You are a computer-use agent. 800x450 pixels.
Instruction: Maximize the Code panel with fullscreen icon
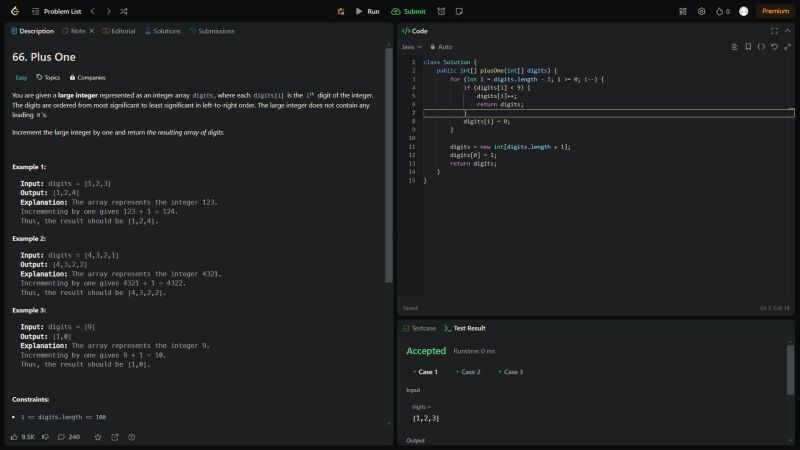point(774,31)
